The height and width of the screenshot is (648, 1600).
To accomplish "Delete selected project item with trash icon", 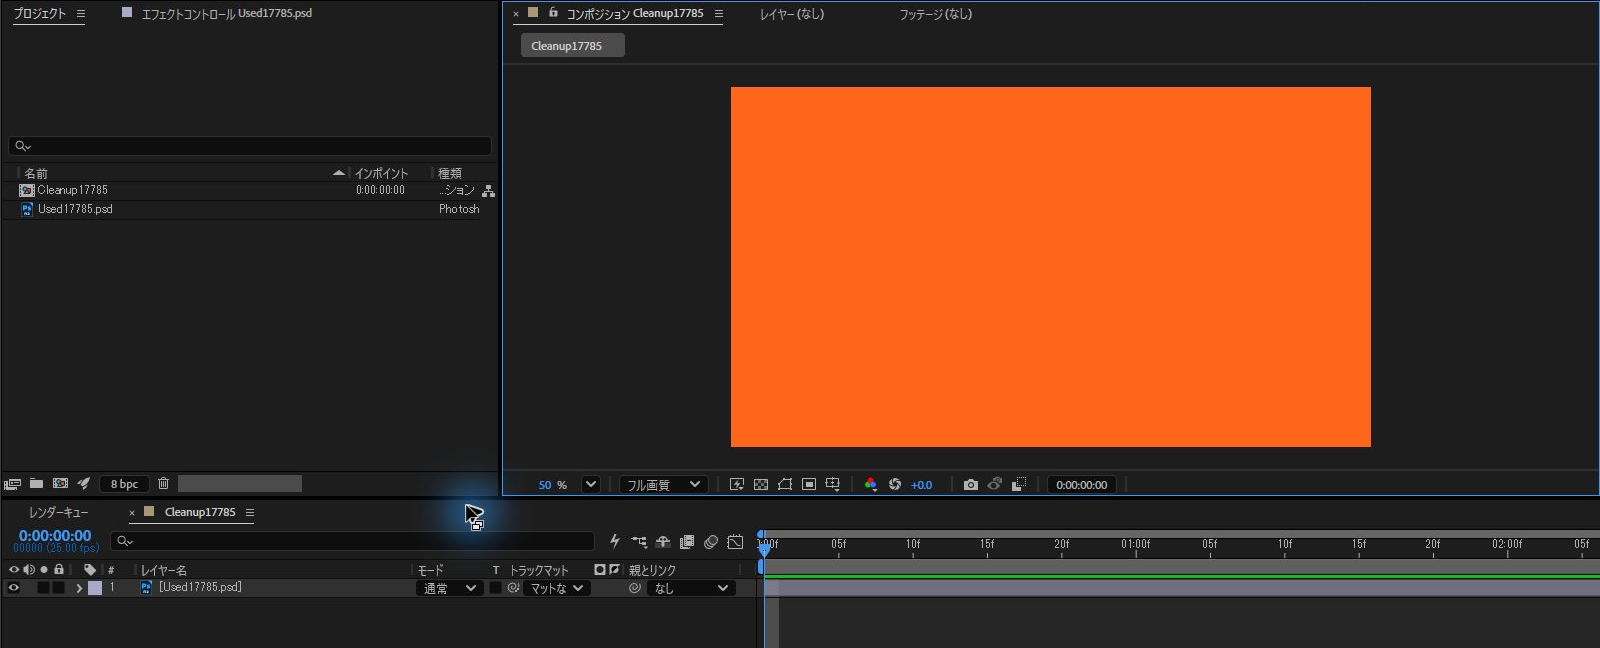I will tap(163, 484).
